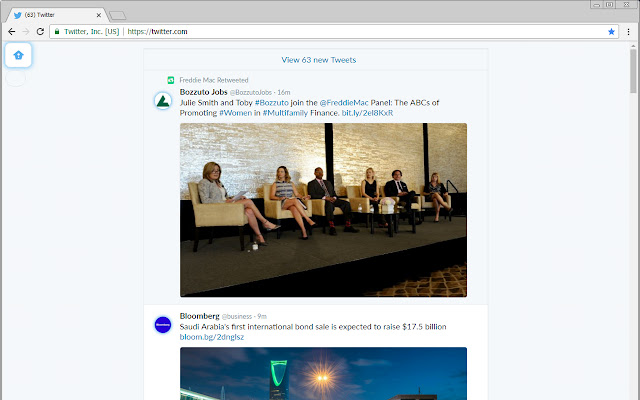Click the #Multifamily hashtag
This screenshot has height=400, width=640.
(285, 113)
